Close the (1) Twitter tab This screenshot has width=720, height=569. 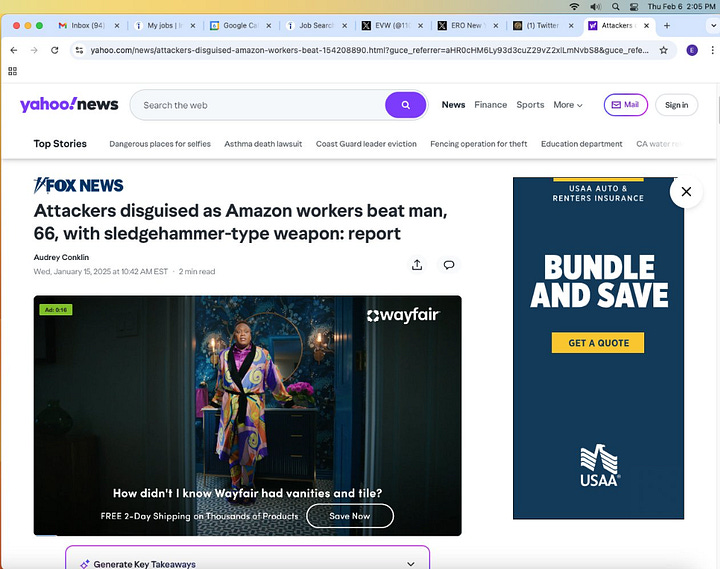(x=571, y=26)
